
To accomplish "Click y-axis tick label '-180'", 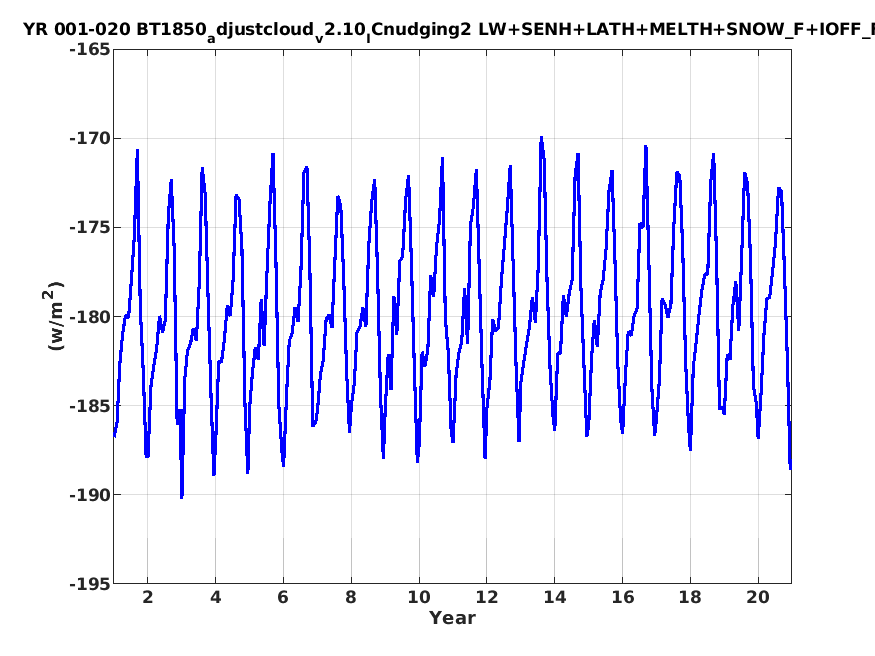I will tap(90, 316).
